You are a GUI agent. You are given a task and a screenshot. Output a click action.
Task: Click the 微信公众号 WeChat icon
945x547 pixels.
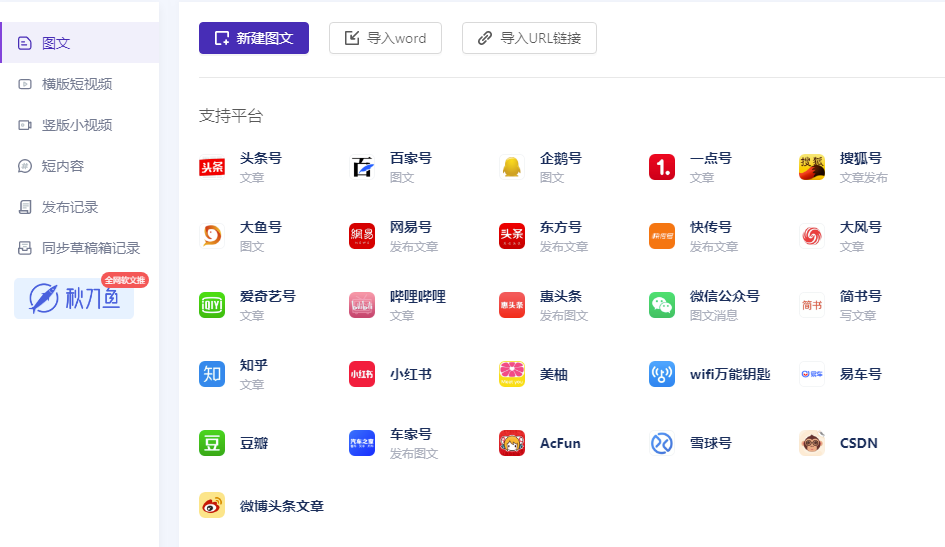click(662, 305)
